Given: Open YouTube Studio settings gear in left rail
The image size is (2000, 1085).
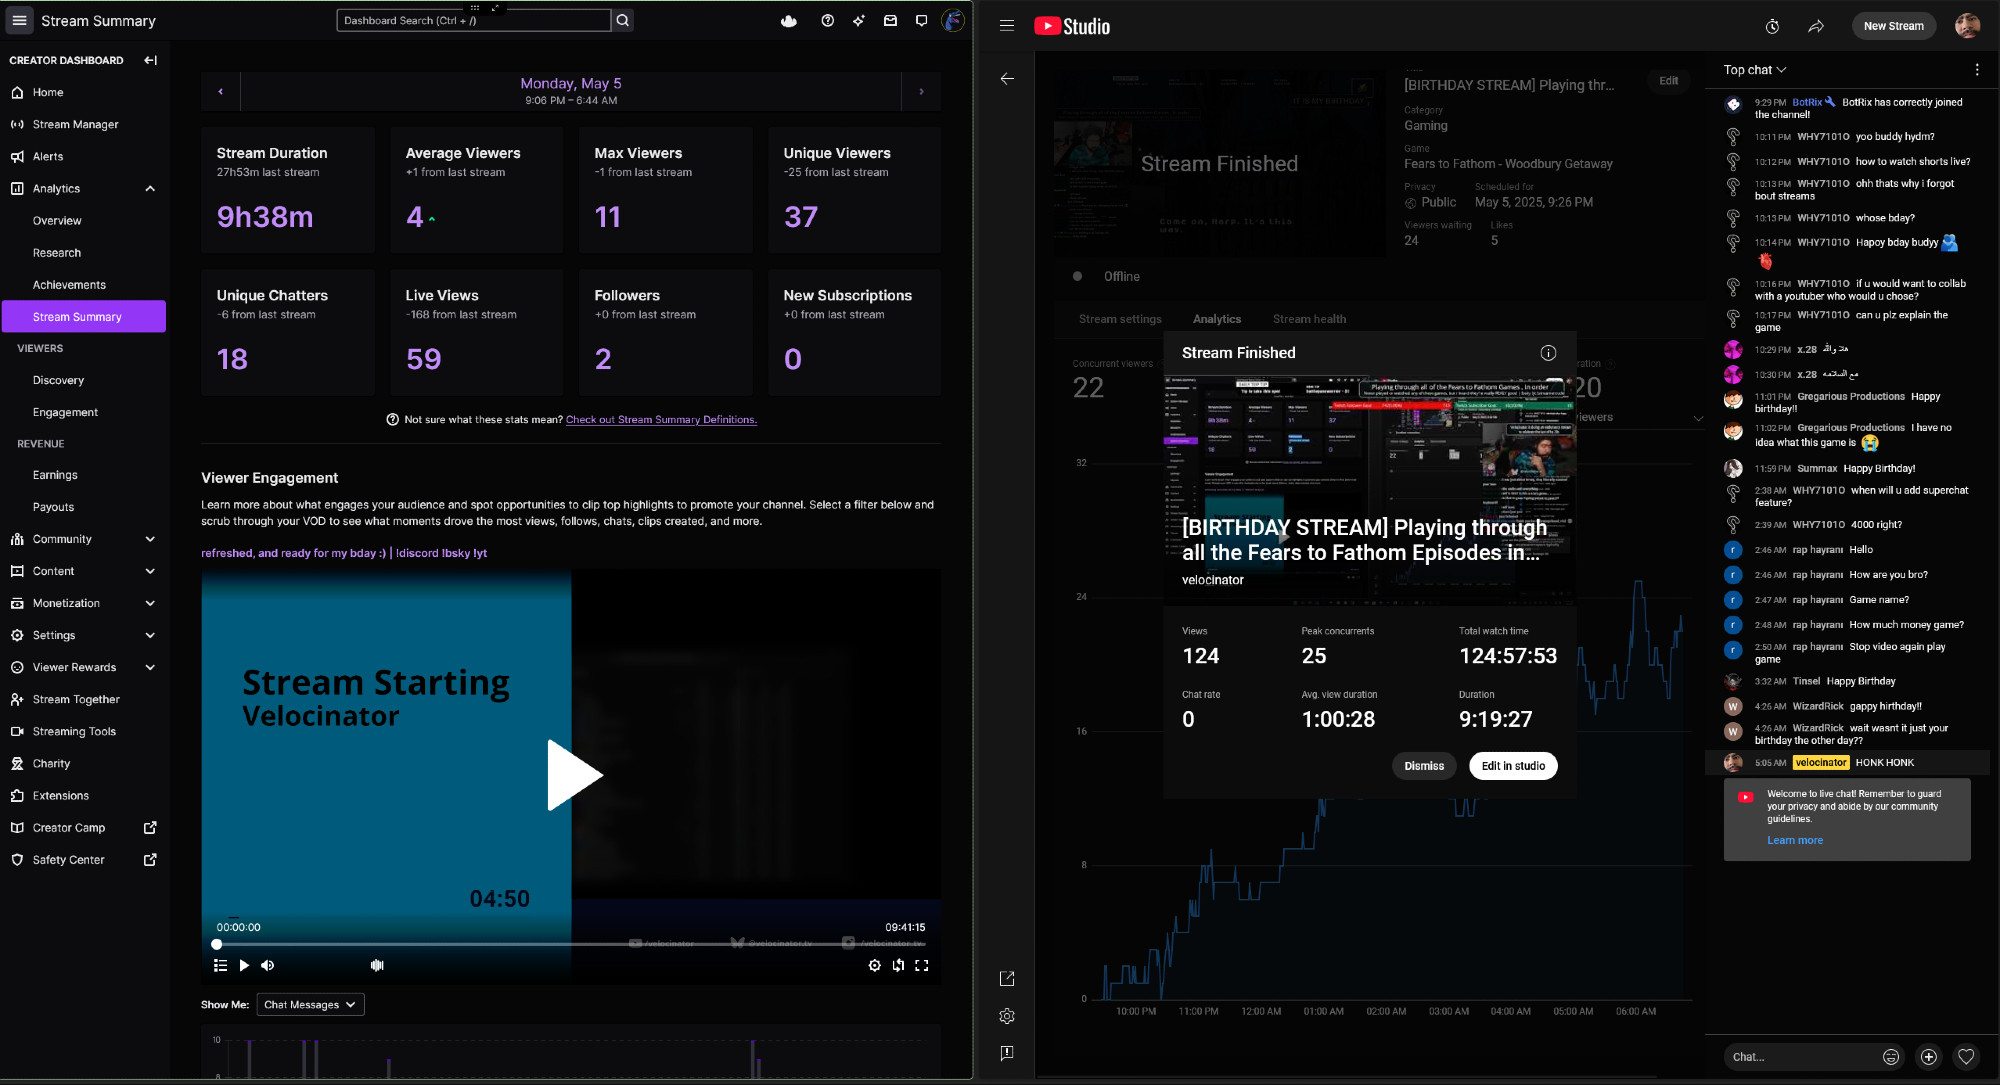Looking at the screenshot, I should click(x=1007, y=1016).
